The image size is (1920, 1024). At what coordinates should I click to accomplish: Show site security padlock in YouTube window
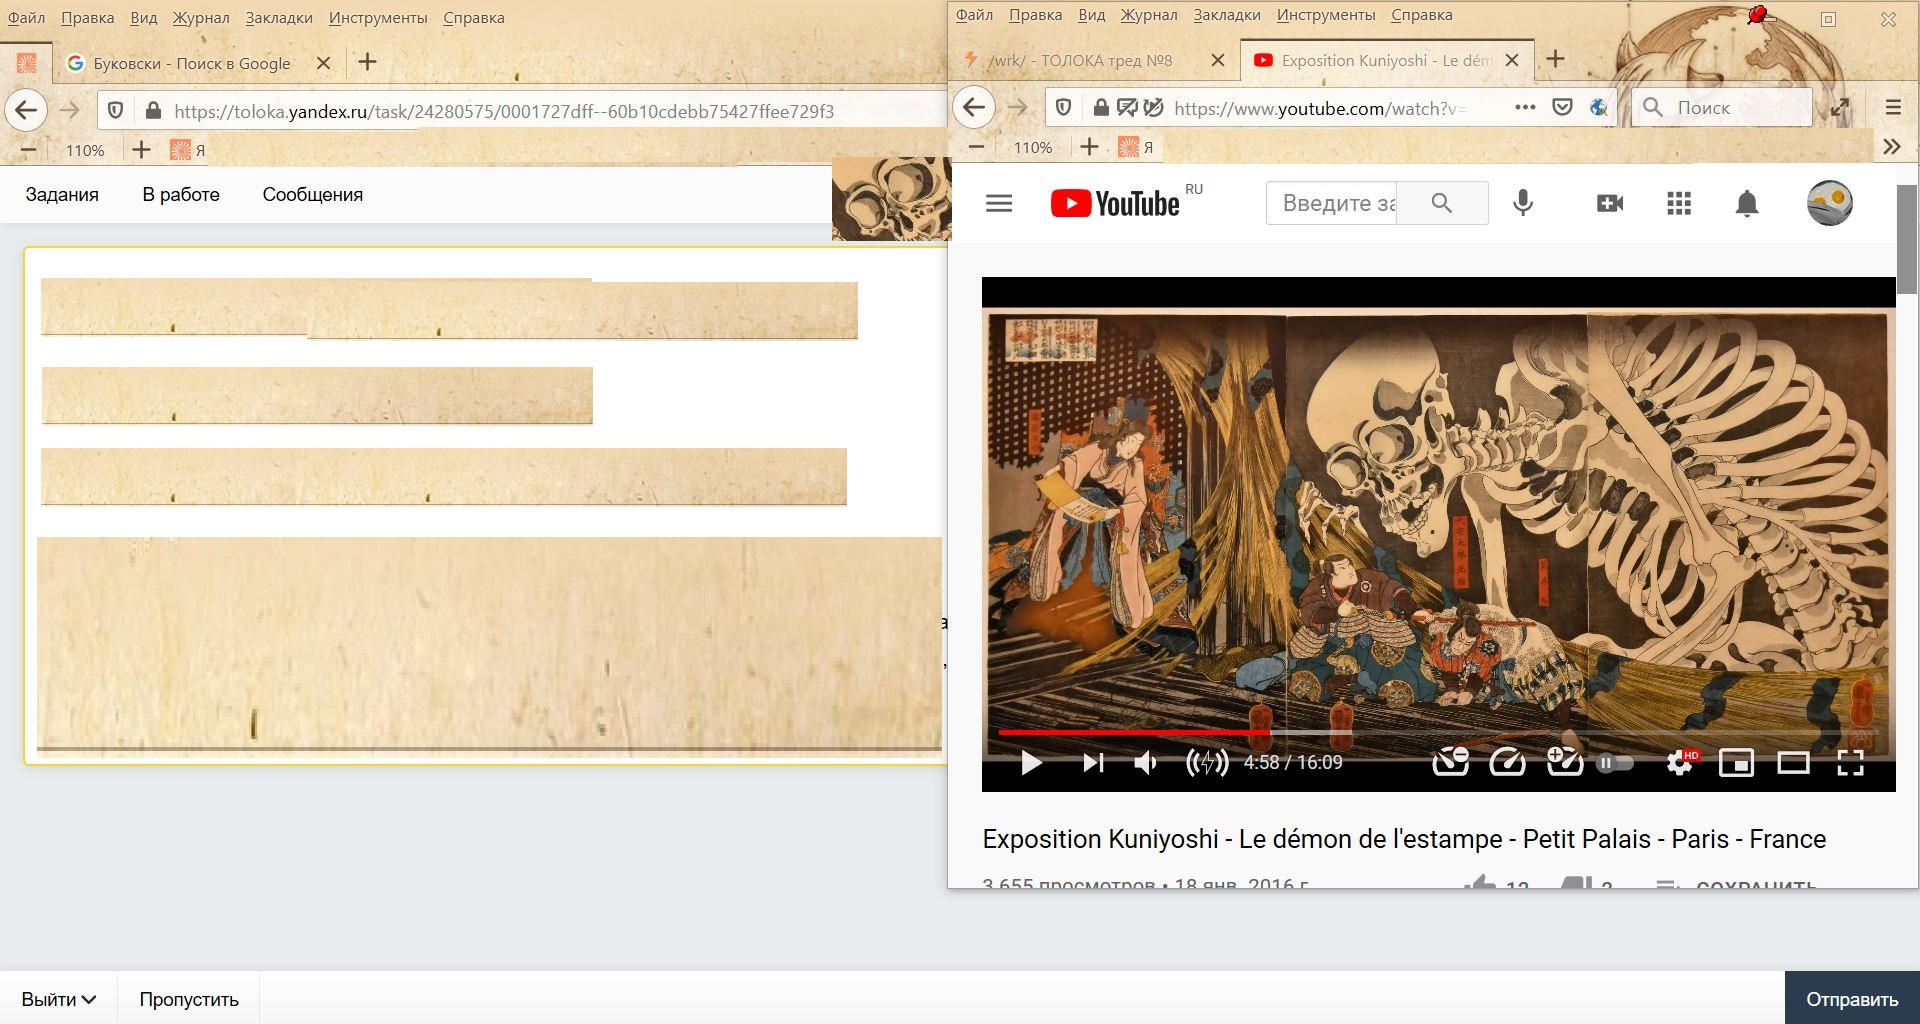coord(1100,107)
